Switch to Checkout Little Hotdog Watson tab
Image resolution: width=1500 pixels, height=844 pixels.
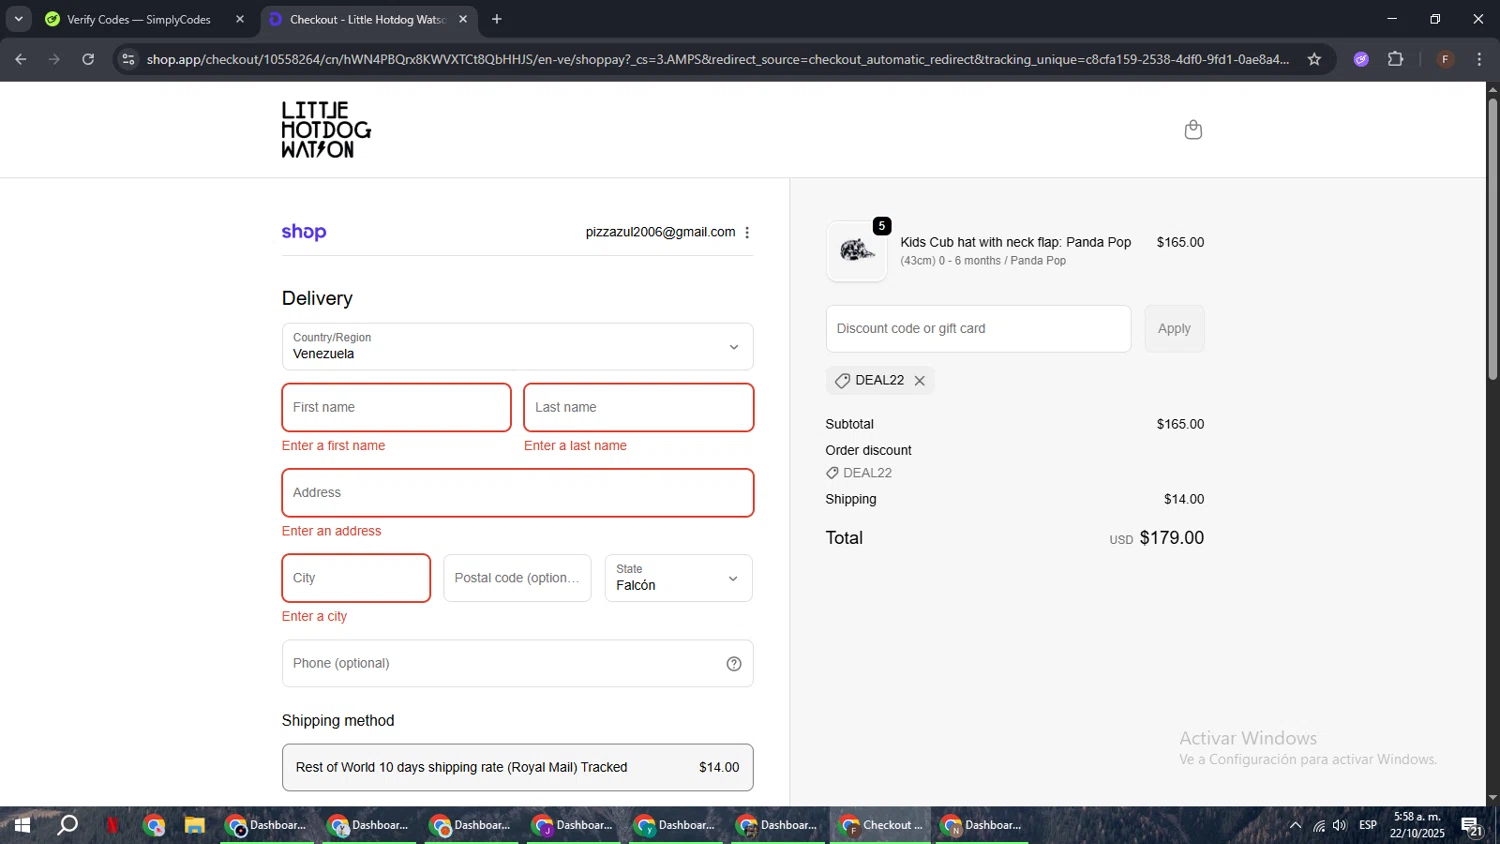coord(368,19)
